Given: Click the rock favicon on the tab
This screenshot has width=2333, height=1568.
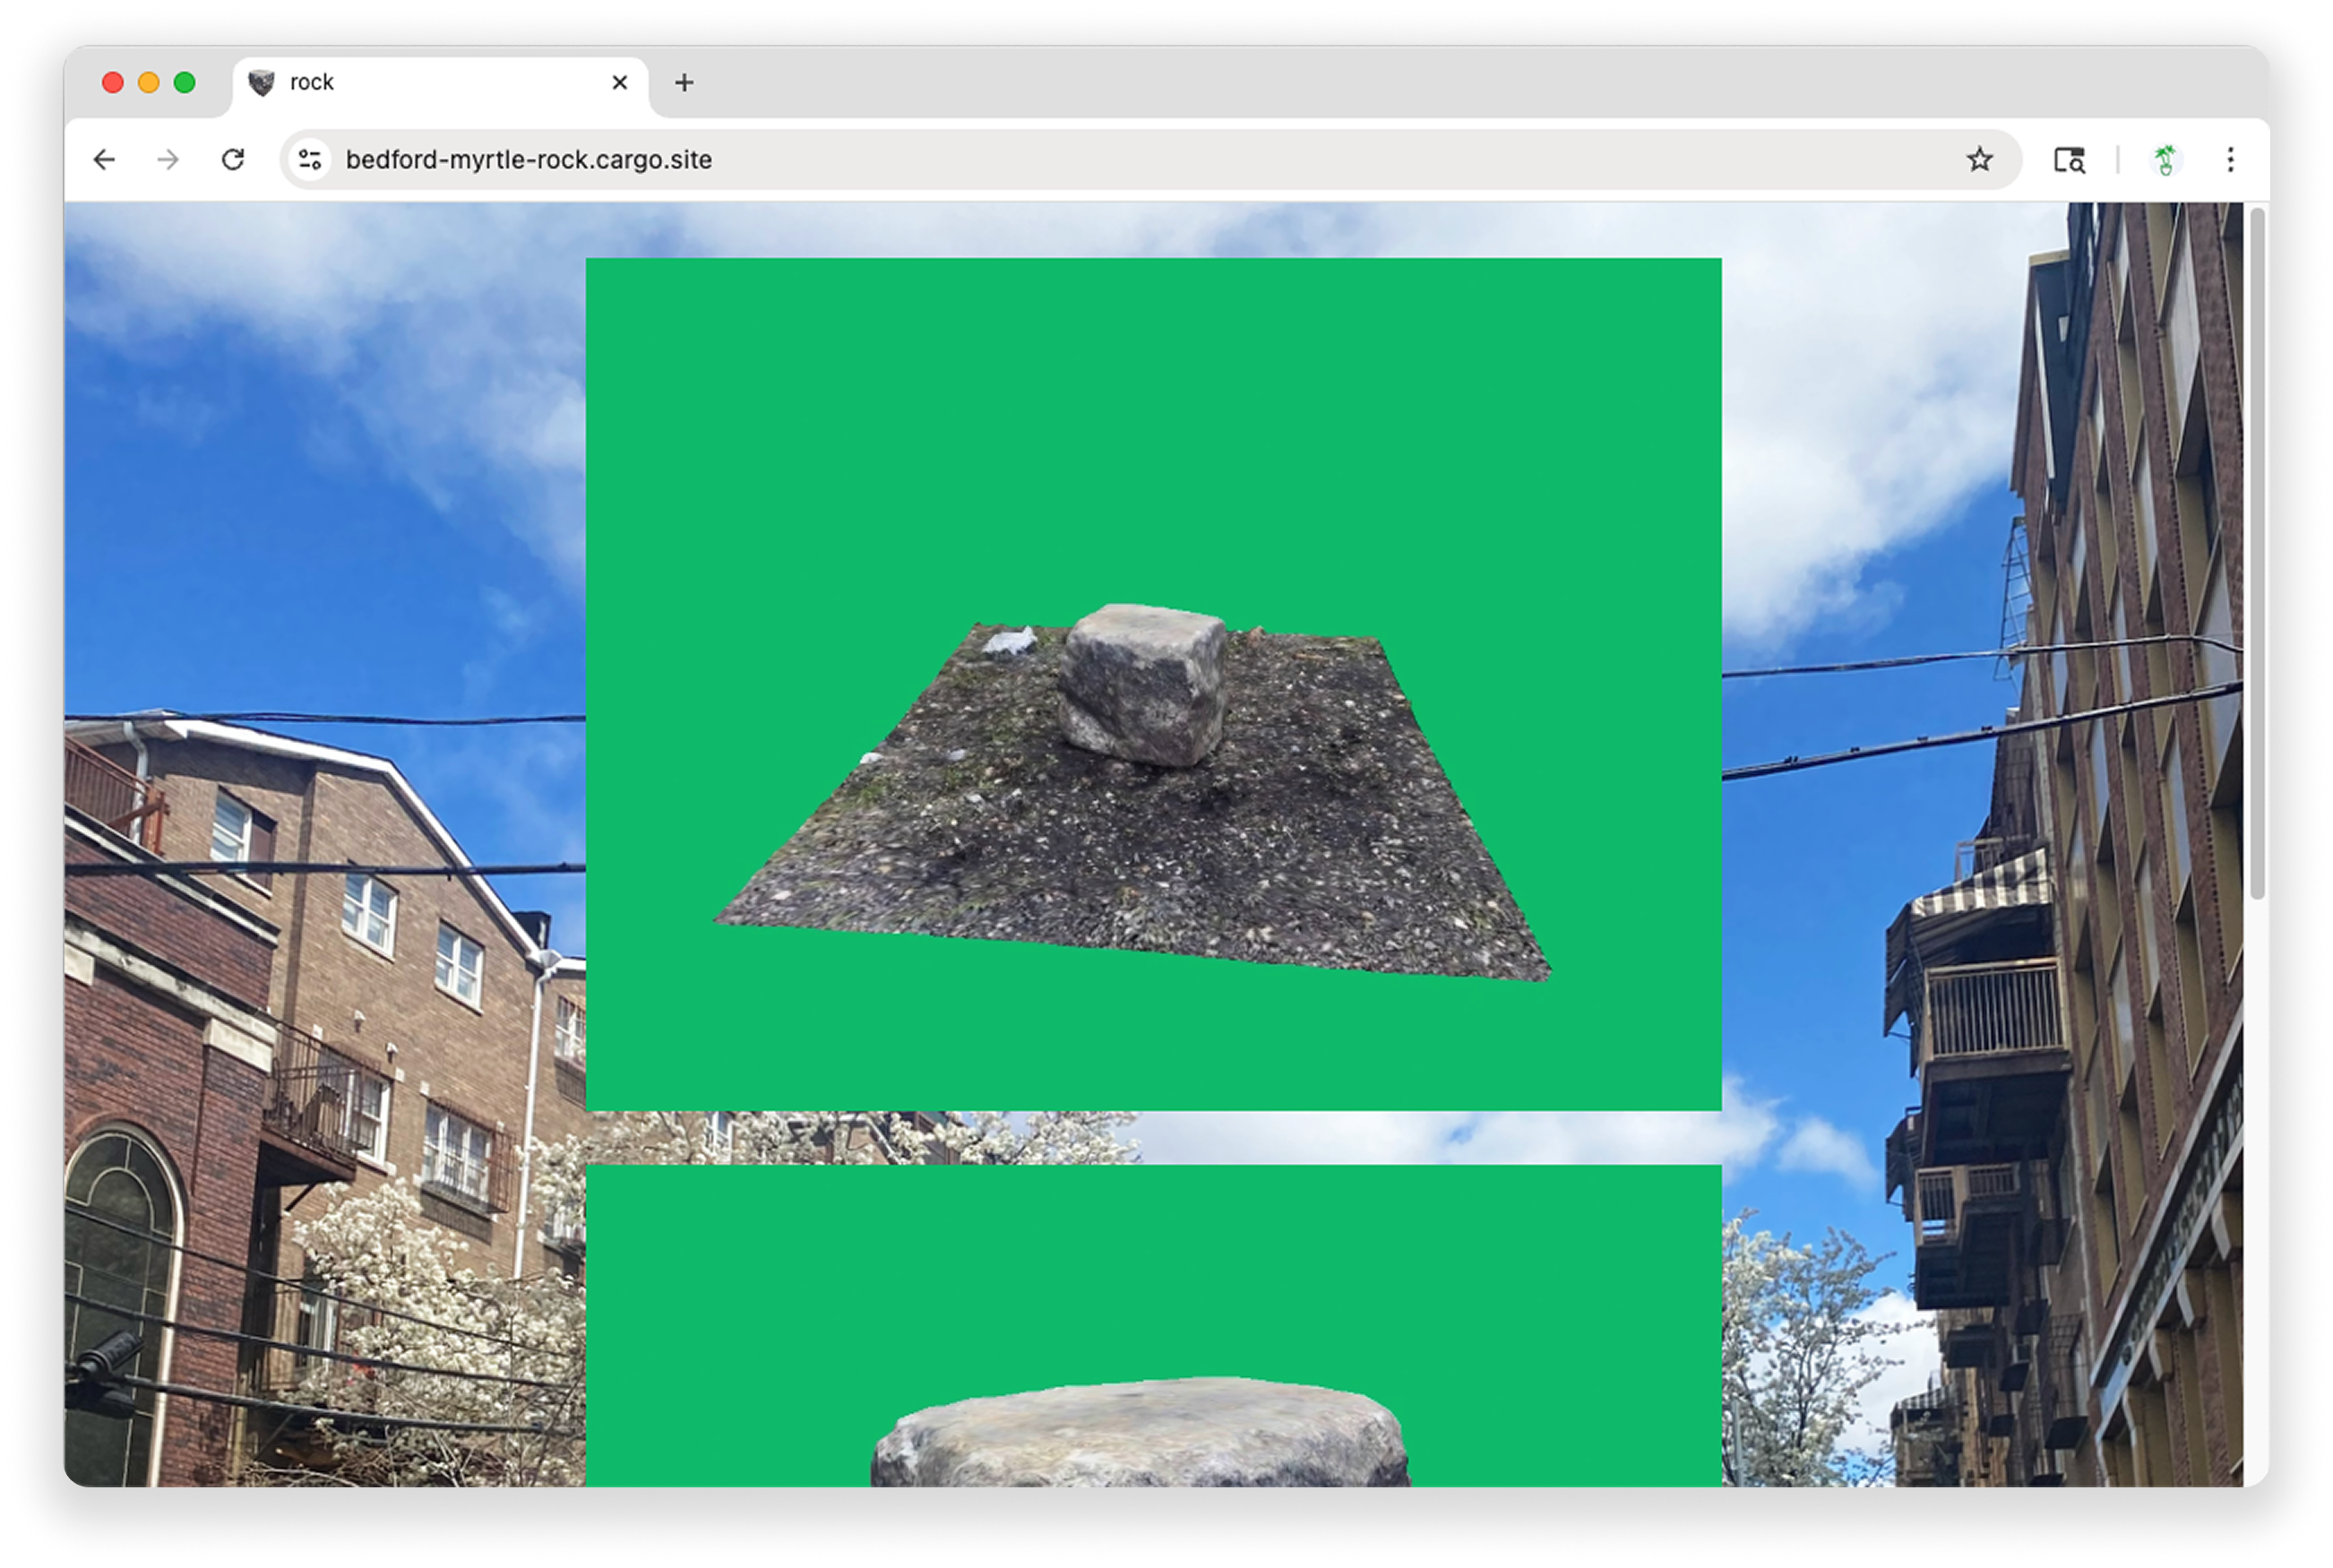Looking at the screenshot, I should pyautogui.click(x=261, y=83).
